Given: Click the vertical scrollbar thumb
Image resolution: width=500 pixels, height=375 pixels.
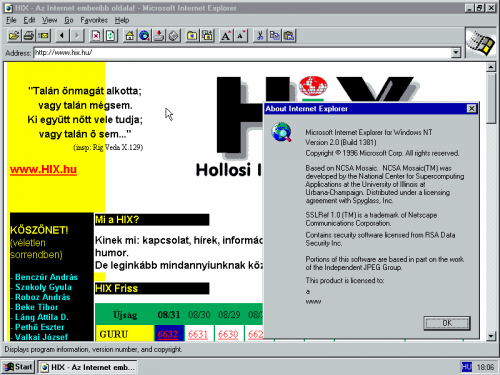Looking at the screenshot, I should (491, 98).
